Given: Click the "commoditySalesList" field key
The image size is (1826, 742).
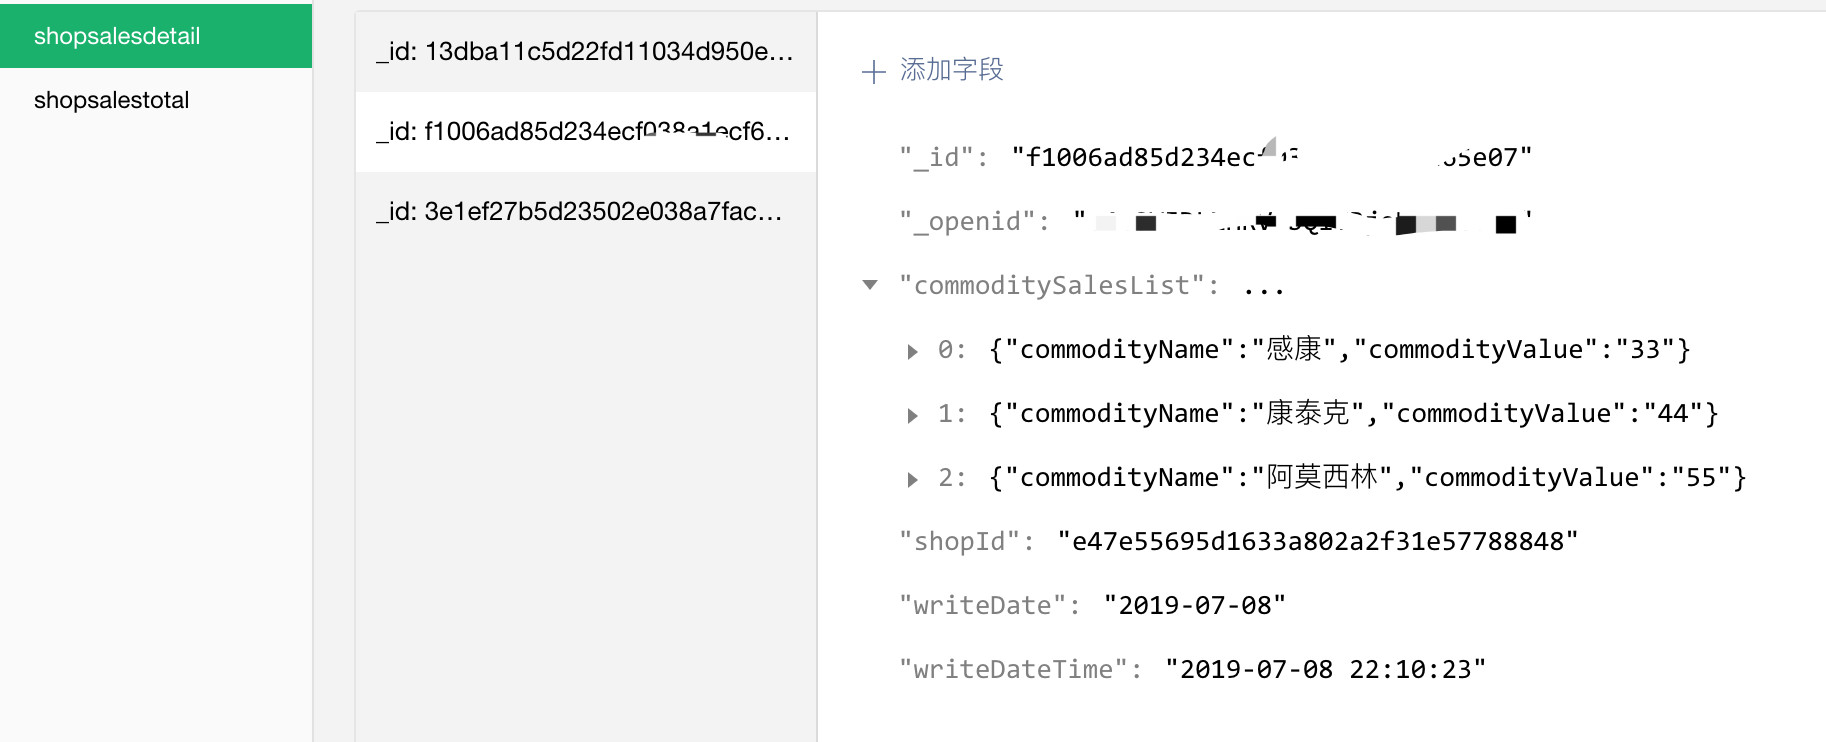Looking at the screenshot, I should pos(1058,286).
